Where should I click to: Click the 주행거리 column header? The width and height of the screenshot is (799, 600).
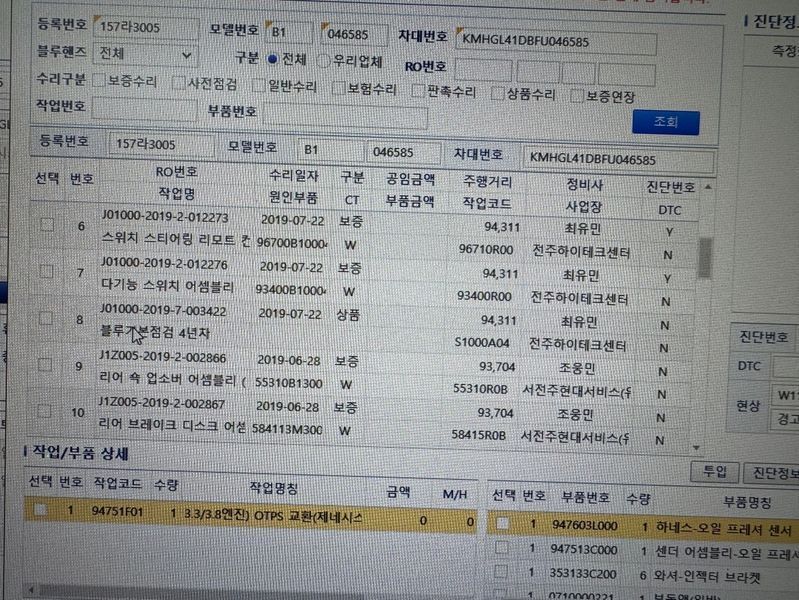(487, 181)
